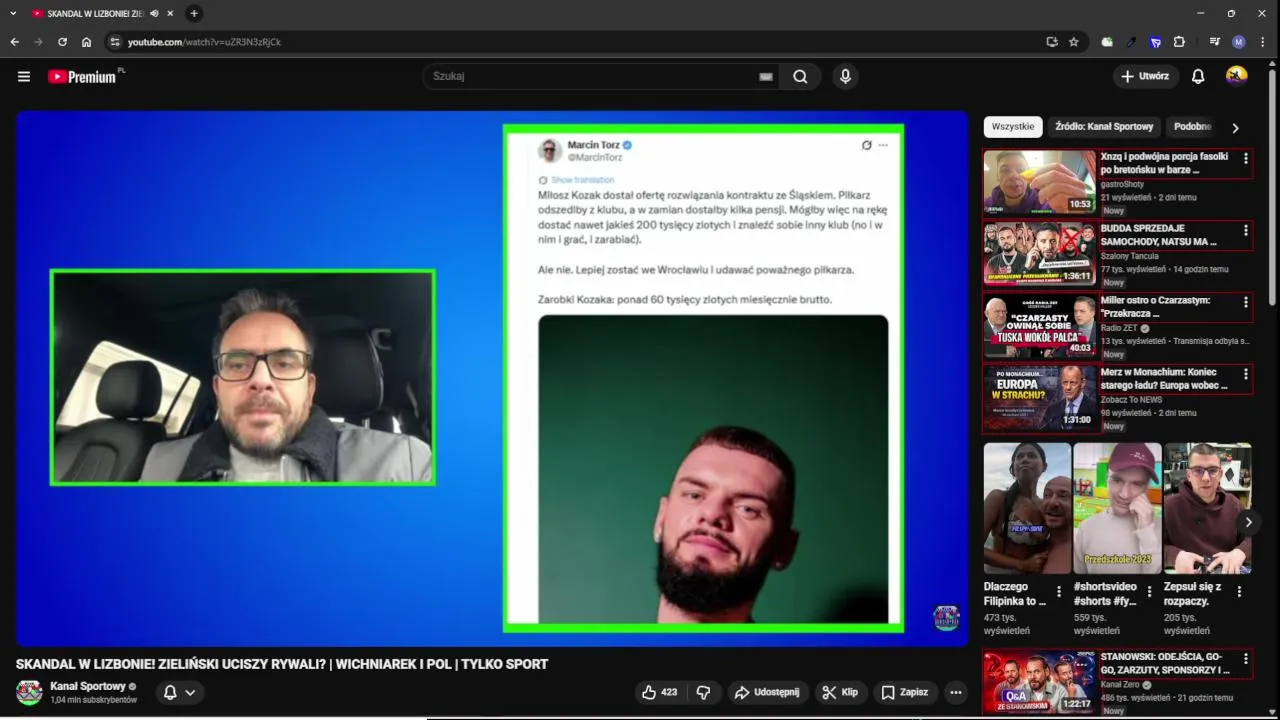Select the Wszystkie filter chip
Screen dimensions: 1280x720
[1013, 127]
